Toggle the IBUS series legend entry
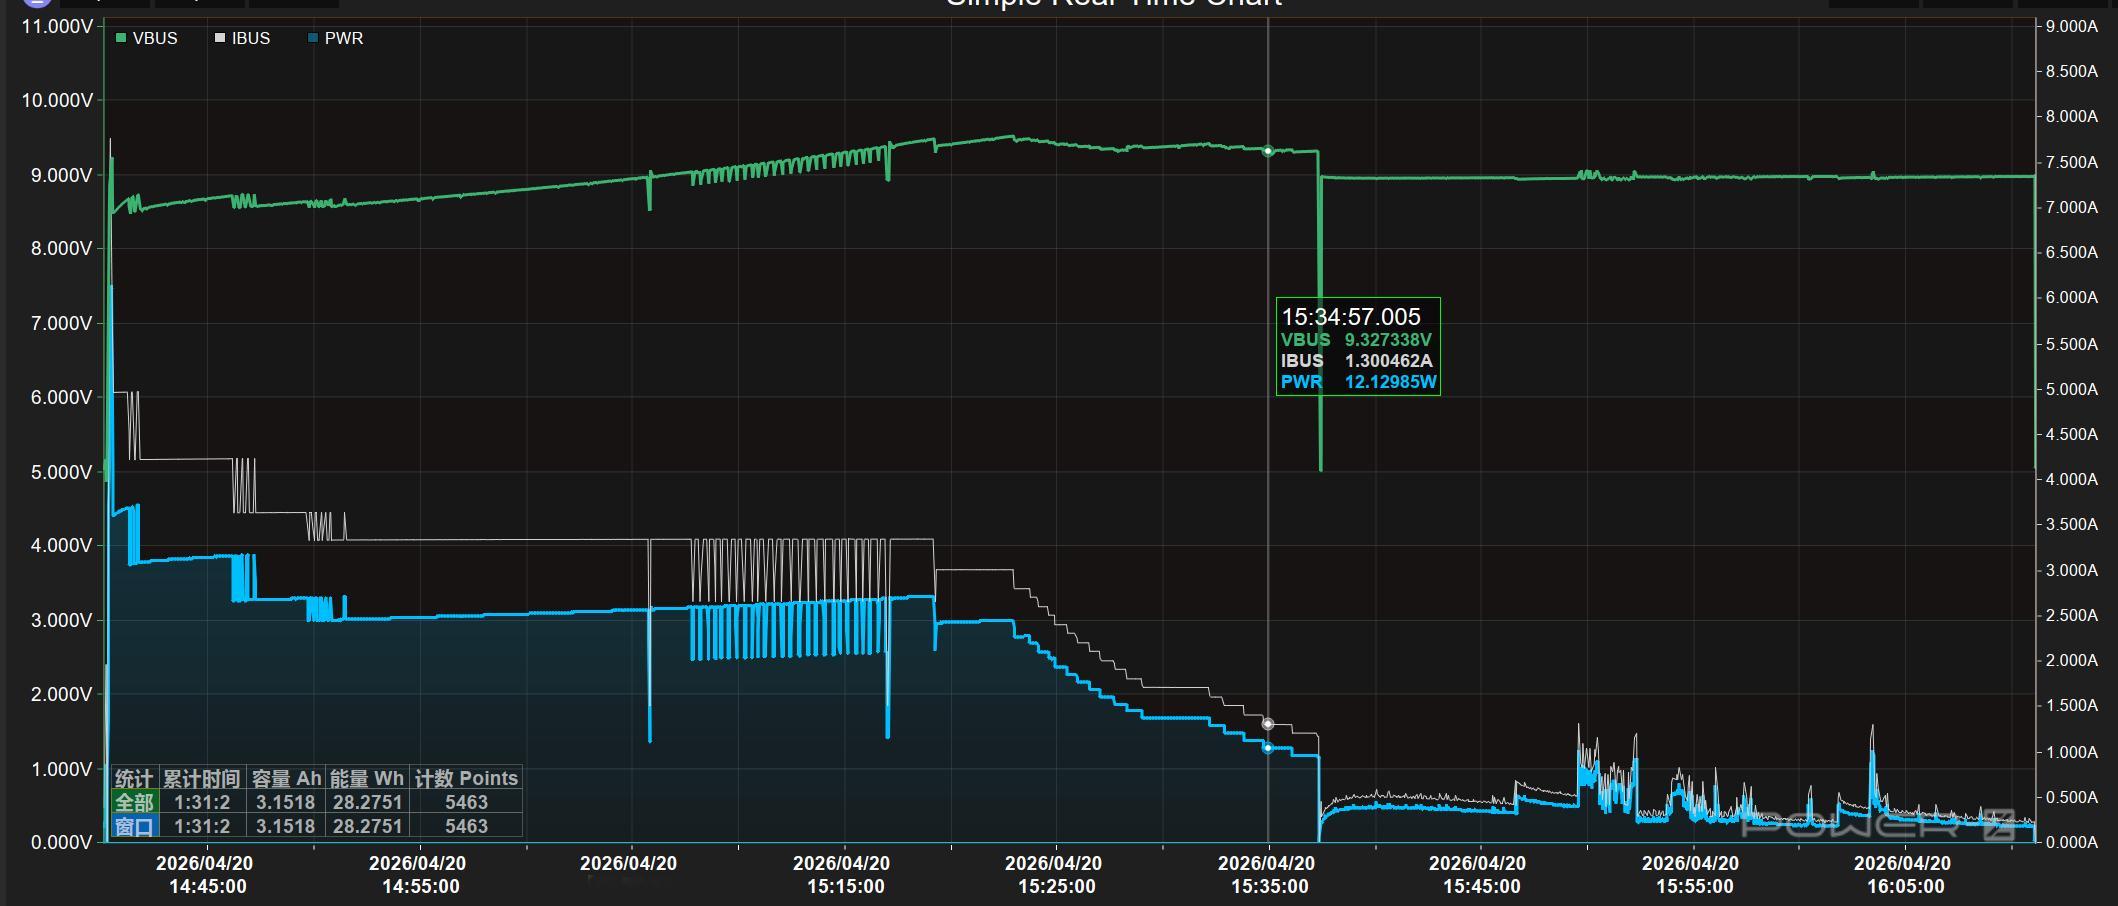This screenshot has width=2118, height=906. [250, 38]
